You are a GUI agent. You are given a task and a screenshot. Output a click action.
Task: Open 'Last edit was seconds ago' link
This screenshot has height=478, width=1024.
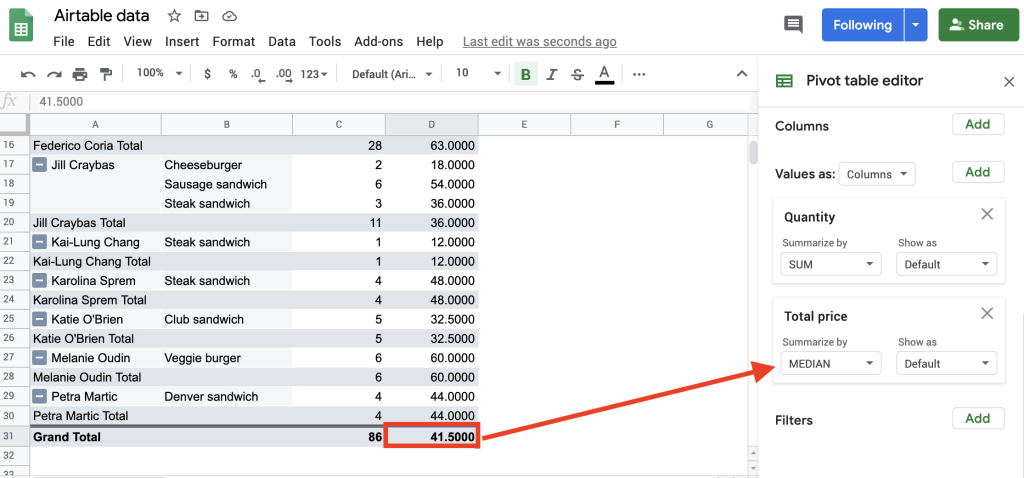[539, 42]
